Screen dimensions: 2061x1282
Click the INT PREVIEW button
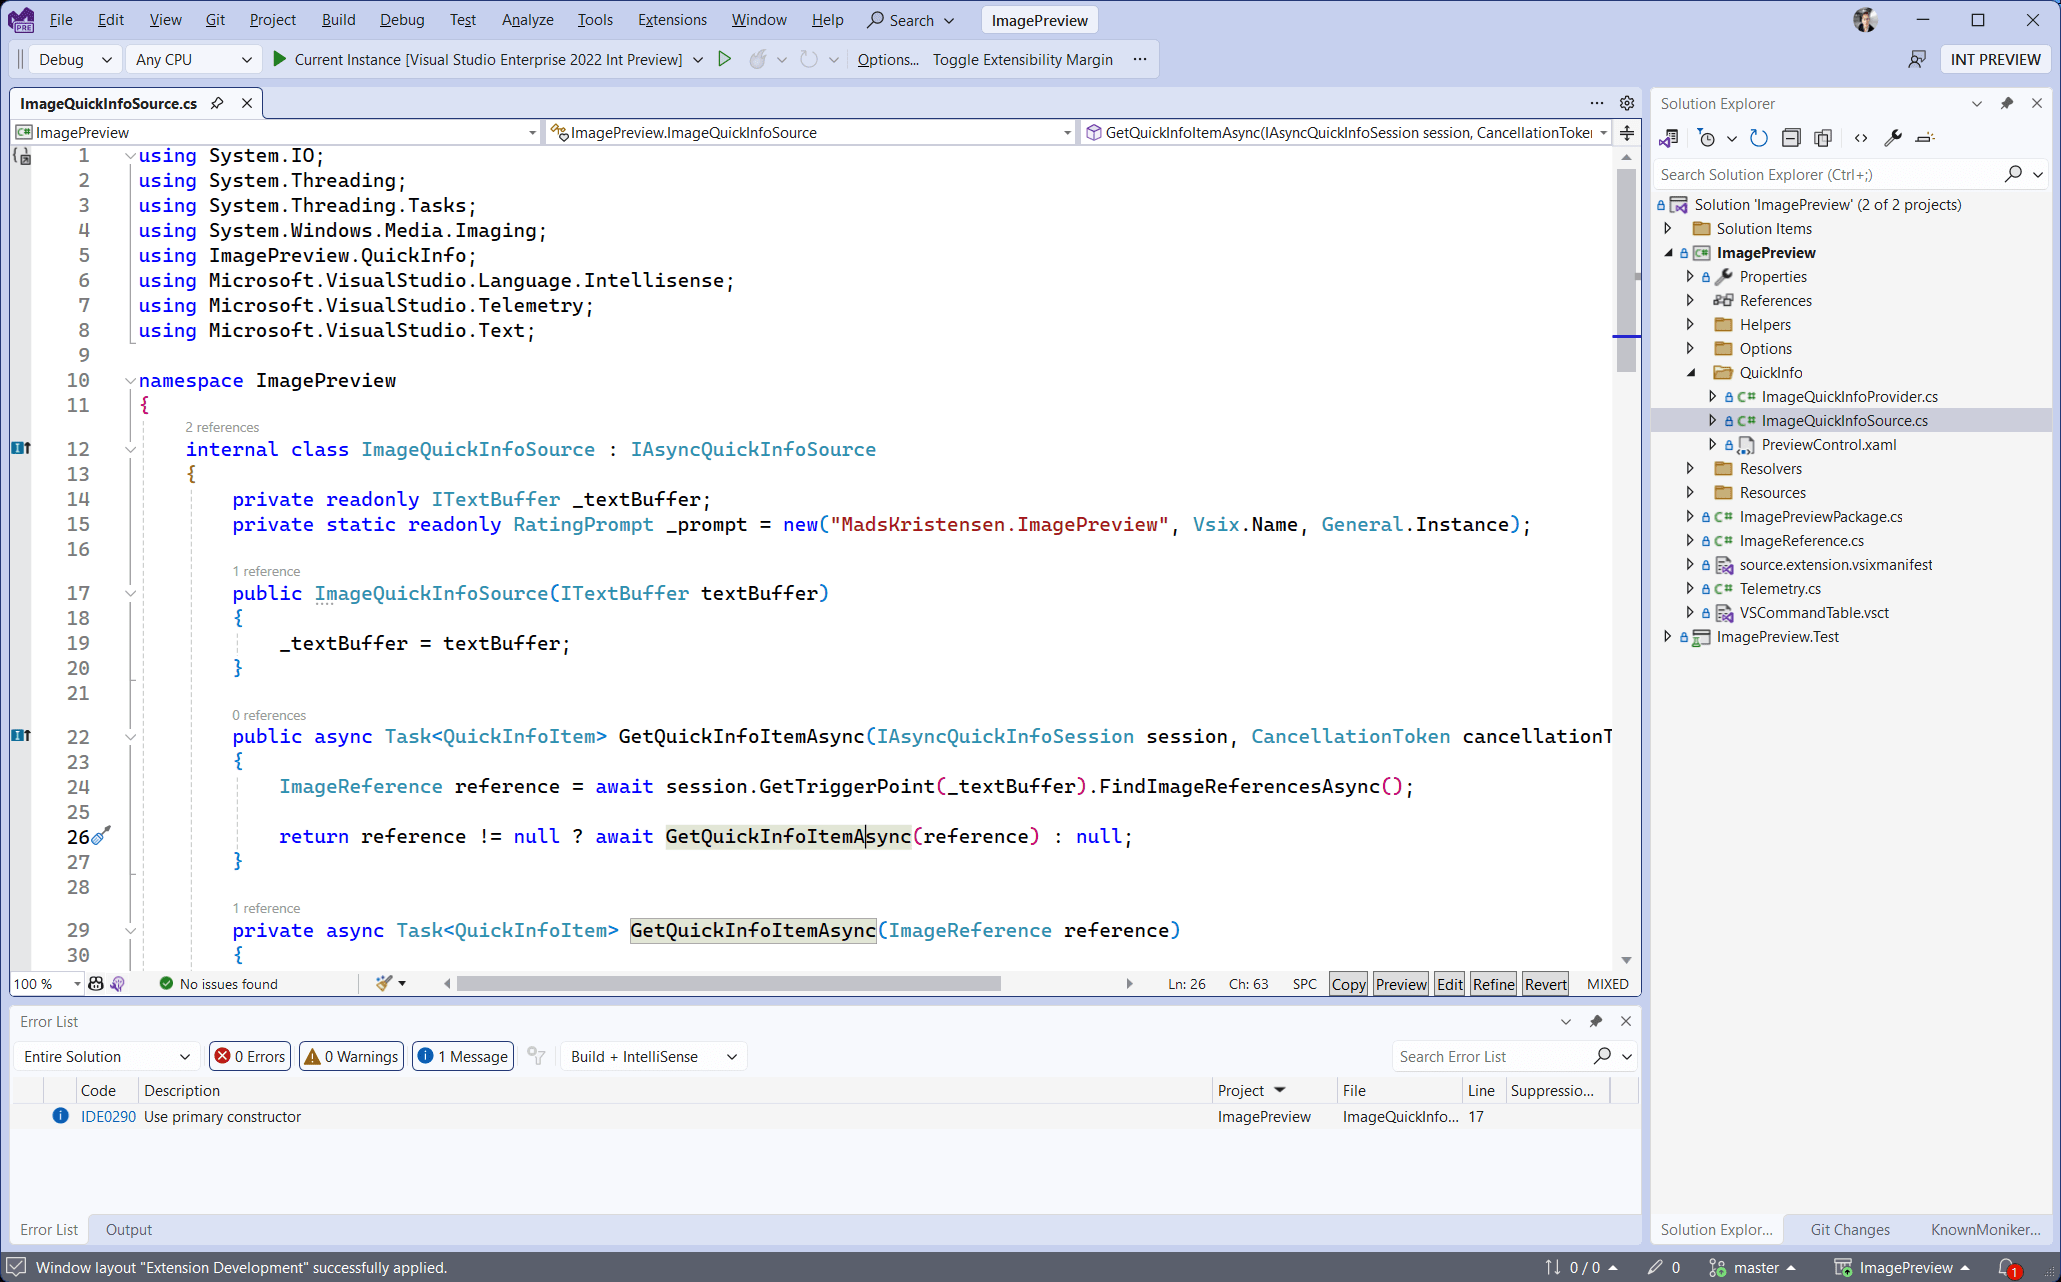click(x=1995, y=59)
